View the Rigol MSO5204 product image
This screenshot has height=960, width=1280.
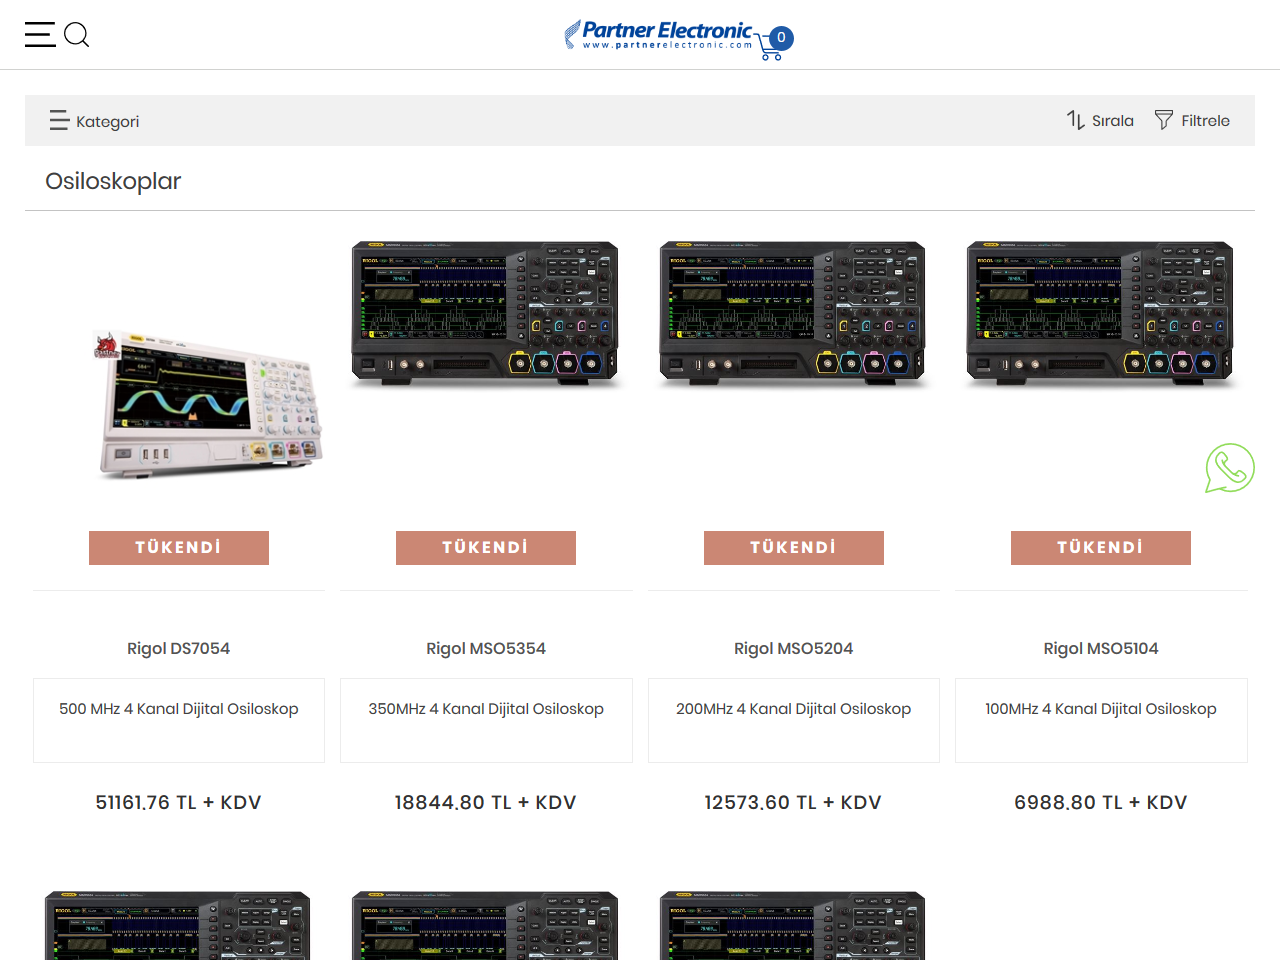(794, 315)
